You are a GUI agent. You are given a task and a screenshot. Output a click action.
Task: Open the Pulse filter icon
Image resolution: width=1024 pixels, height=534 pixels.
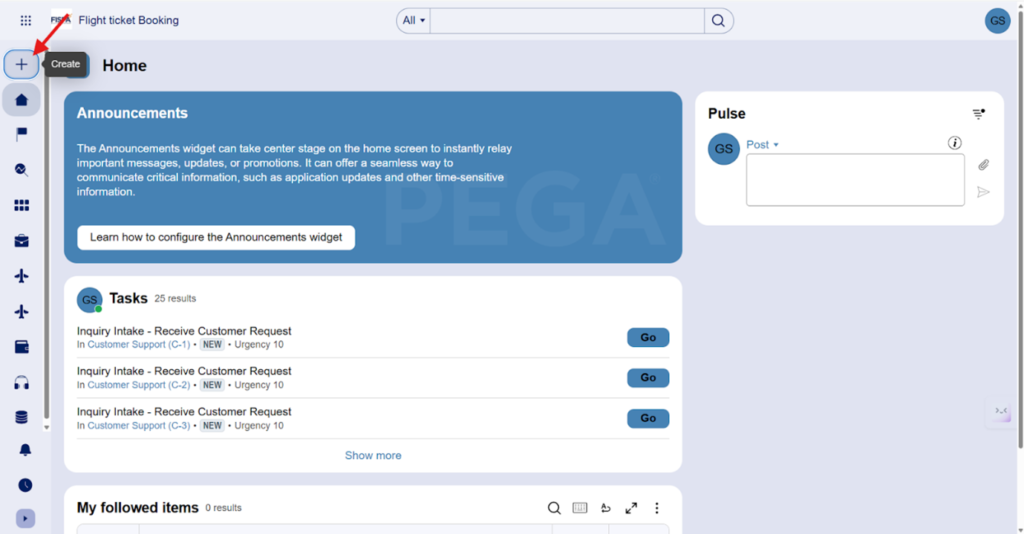[x=979, y=114]
